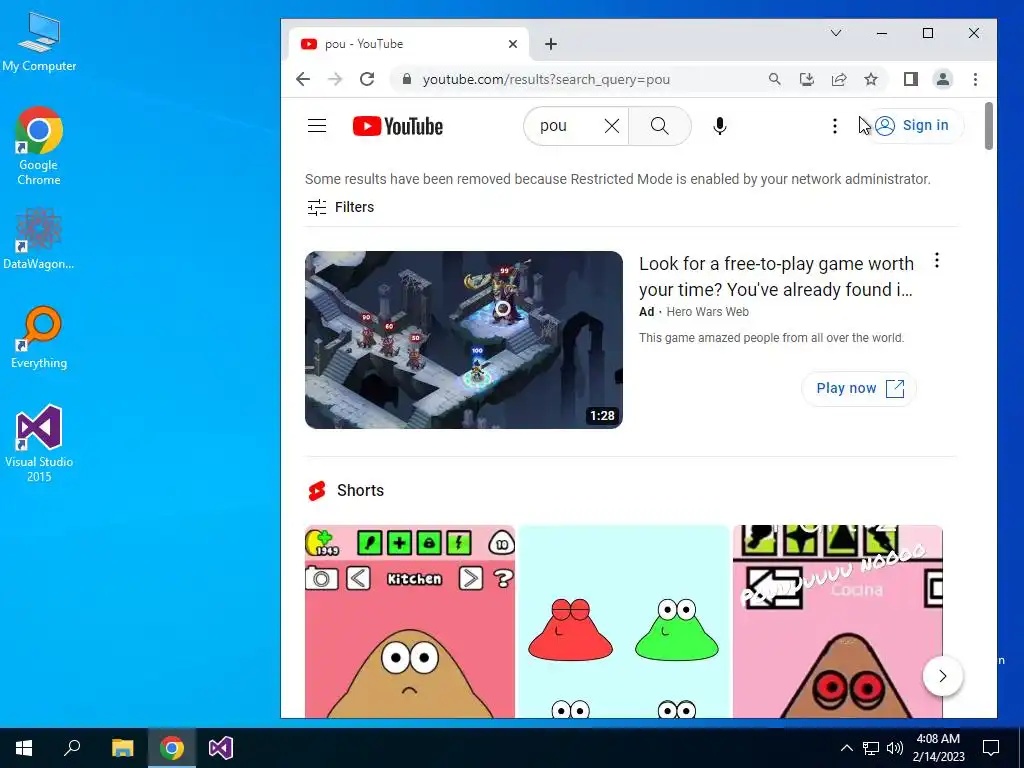Select Everything desktop shortcut
1024x768 pixels.
coord(39,338)
